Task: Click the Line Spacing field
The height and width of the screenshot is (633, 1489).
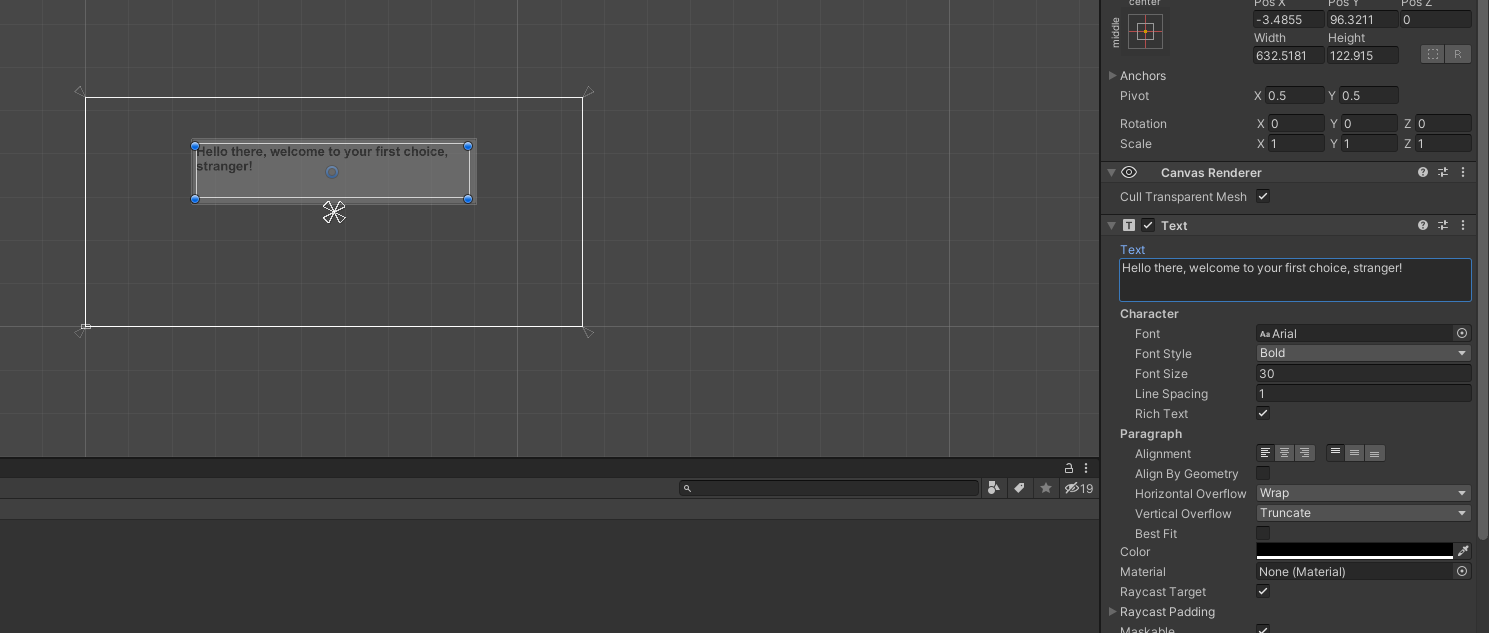Action: 1363,393
